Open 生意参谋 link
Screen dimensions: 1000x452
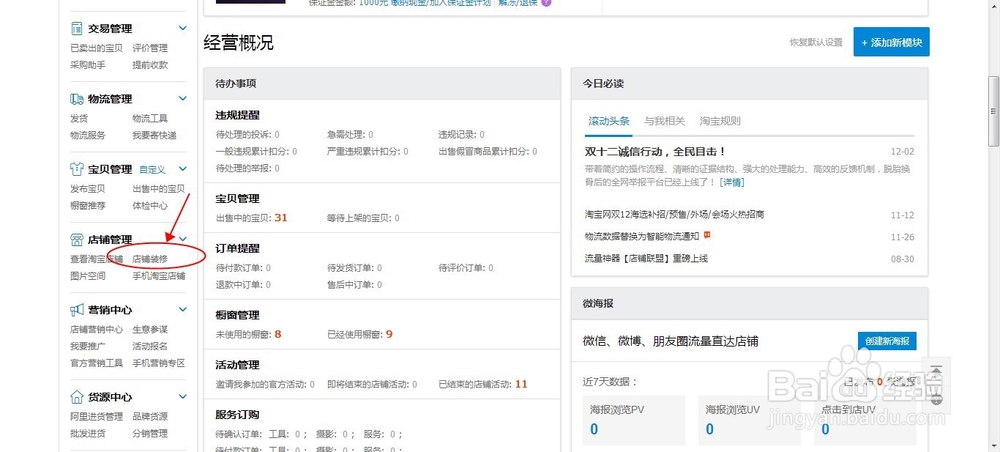coord(150,330)
